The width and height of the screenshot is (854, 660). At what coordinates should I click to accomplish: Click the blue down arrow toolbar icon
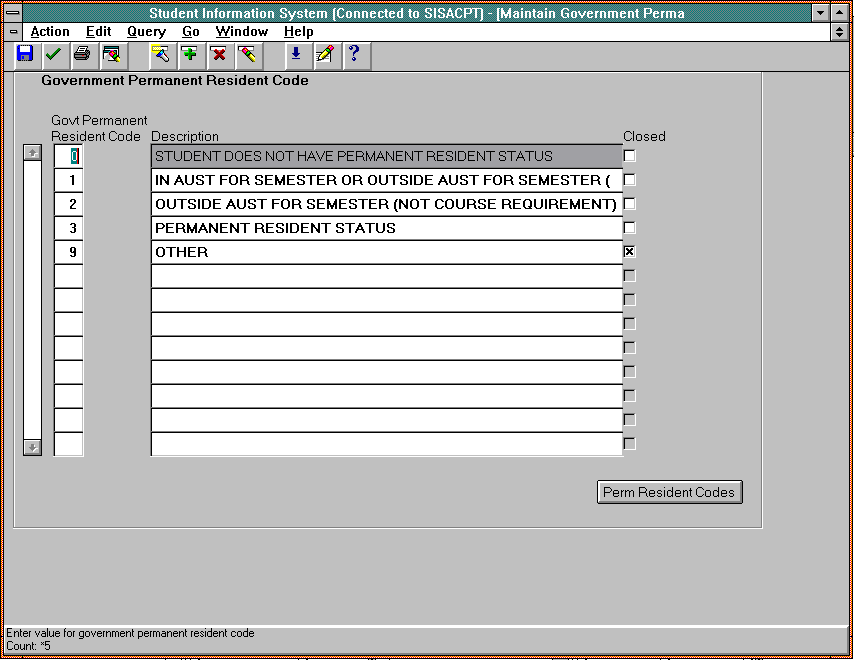tap(295, 54)
